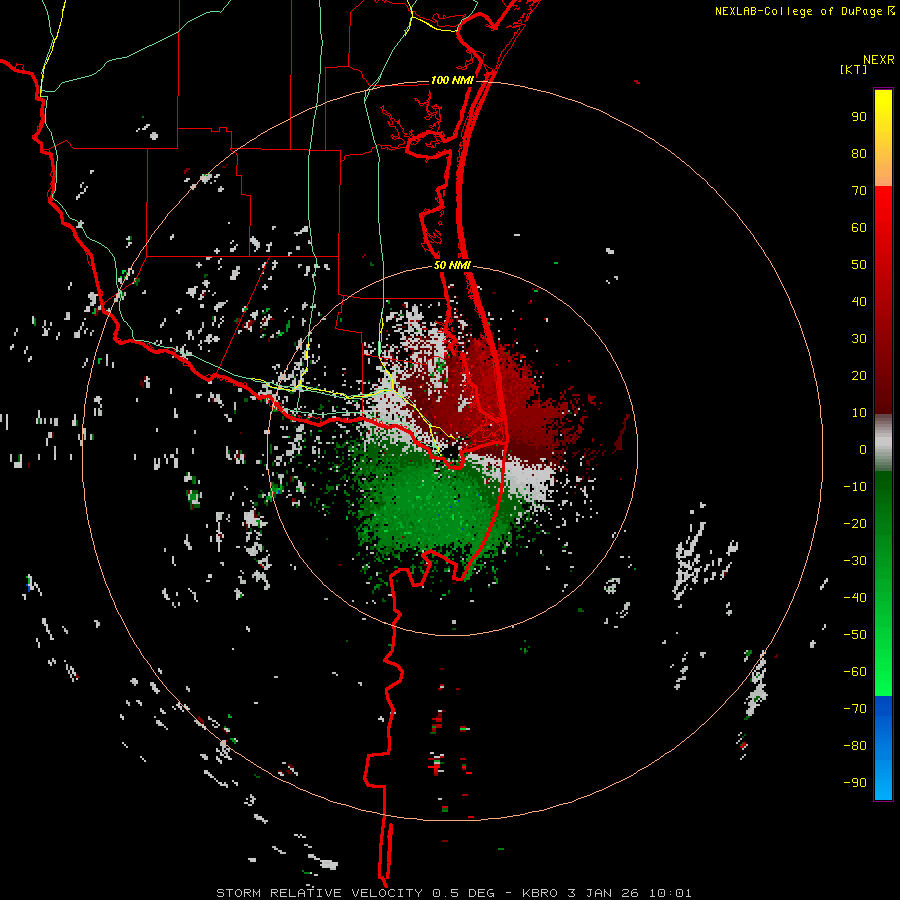Pick the gray zero-velocity color bar segment

tap(883, 443)
